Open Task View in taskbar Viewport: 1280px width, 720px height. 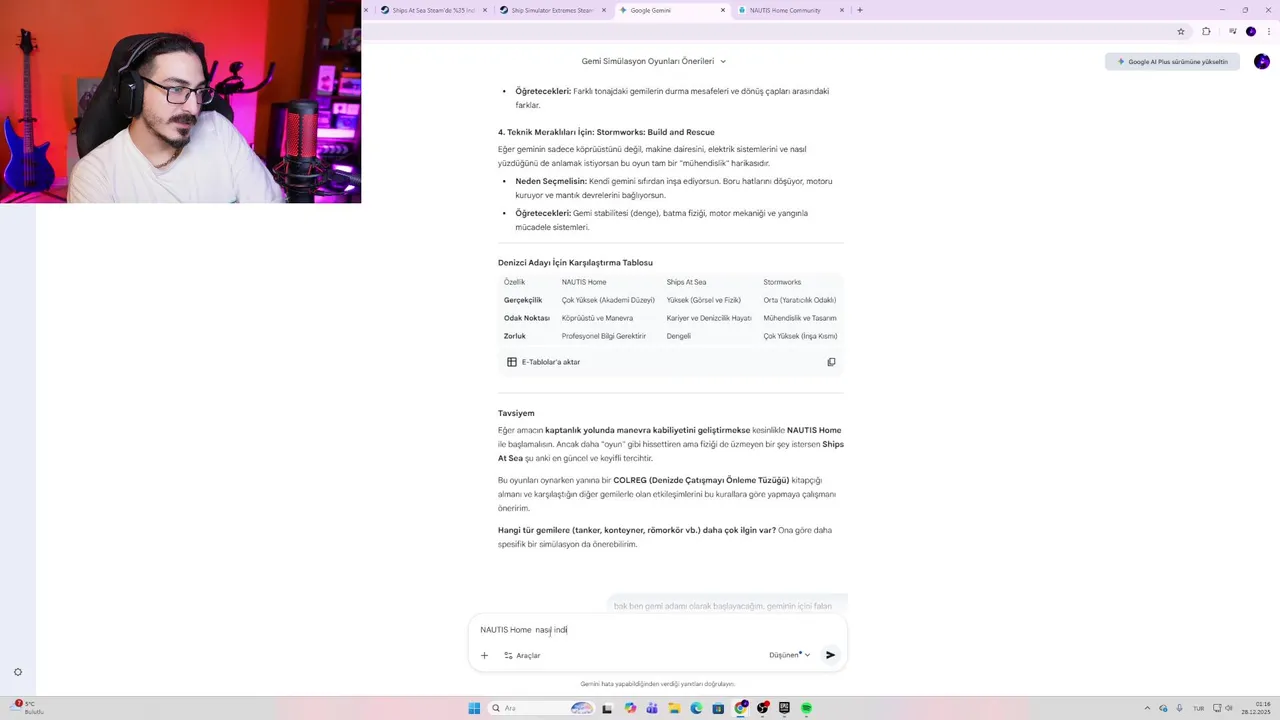point(607,708)
